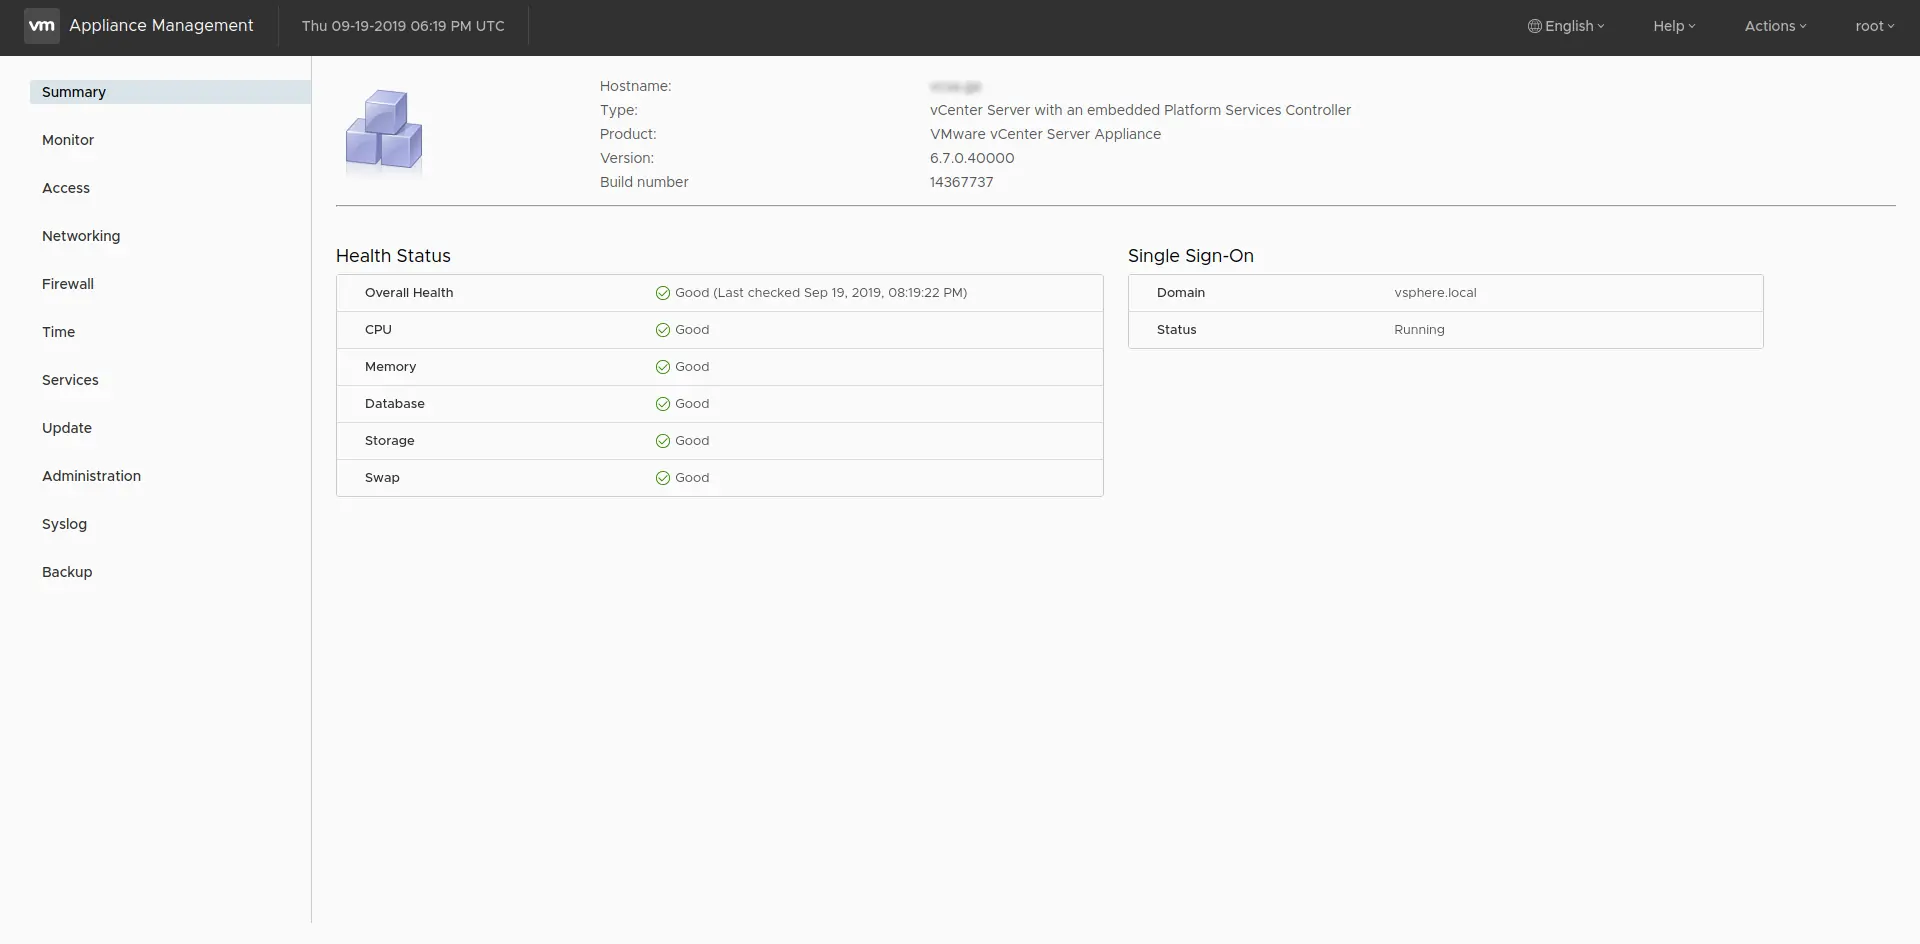Screen dimensions: 1920x944
Task: Select Summary in the sidebar
Action: (x=170, y=92)
